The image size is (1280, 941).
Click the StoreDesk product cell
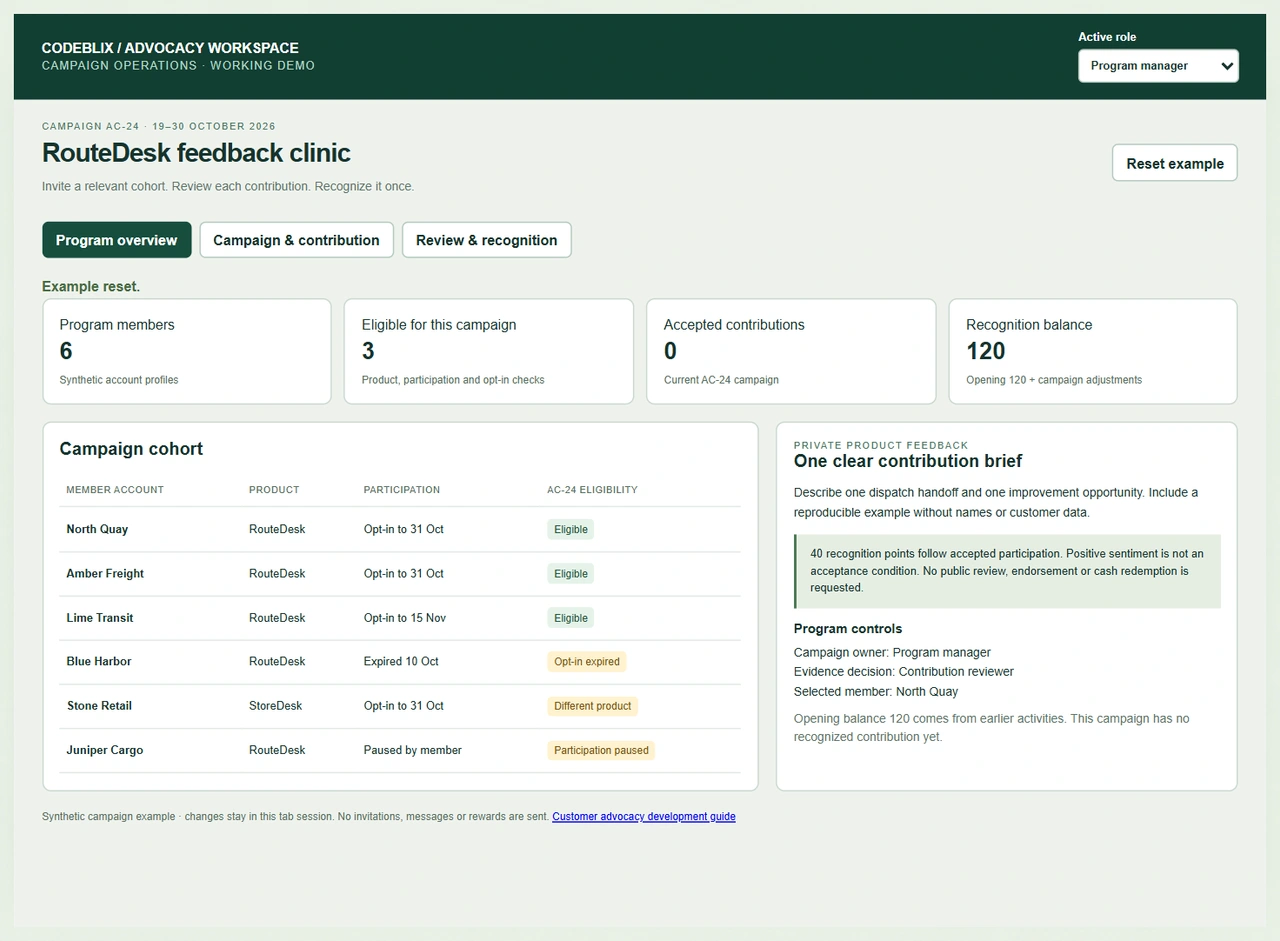[276, 705]
